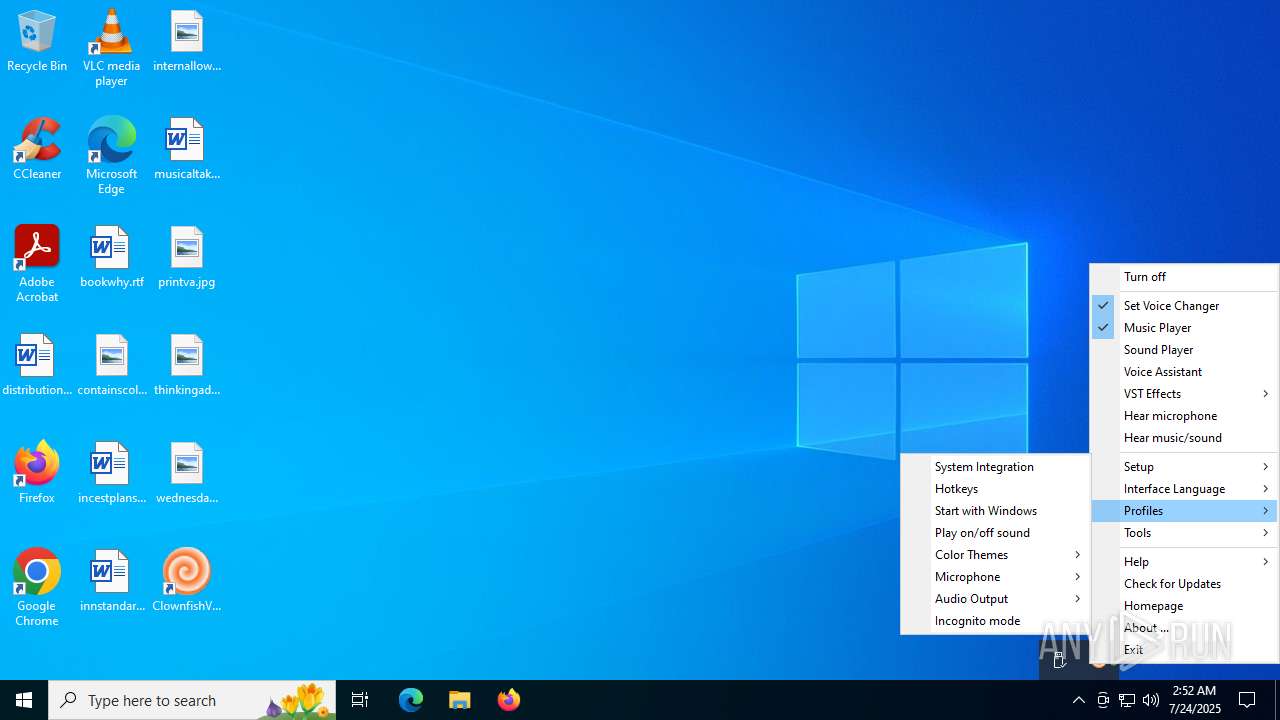This screenshot has width=1280, height=720.
Task: Expand the Profiles submenu
Action: 1184,511
